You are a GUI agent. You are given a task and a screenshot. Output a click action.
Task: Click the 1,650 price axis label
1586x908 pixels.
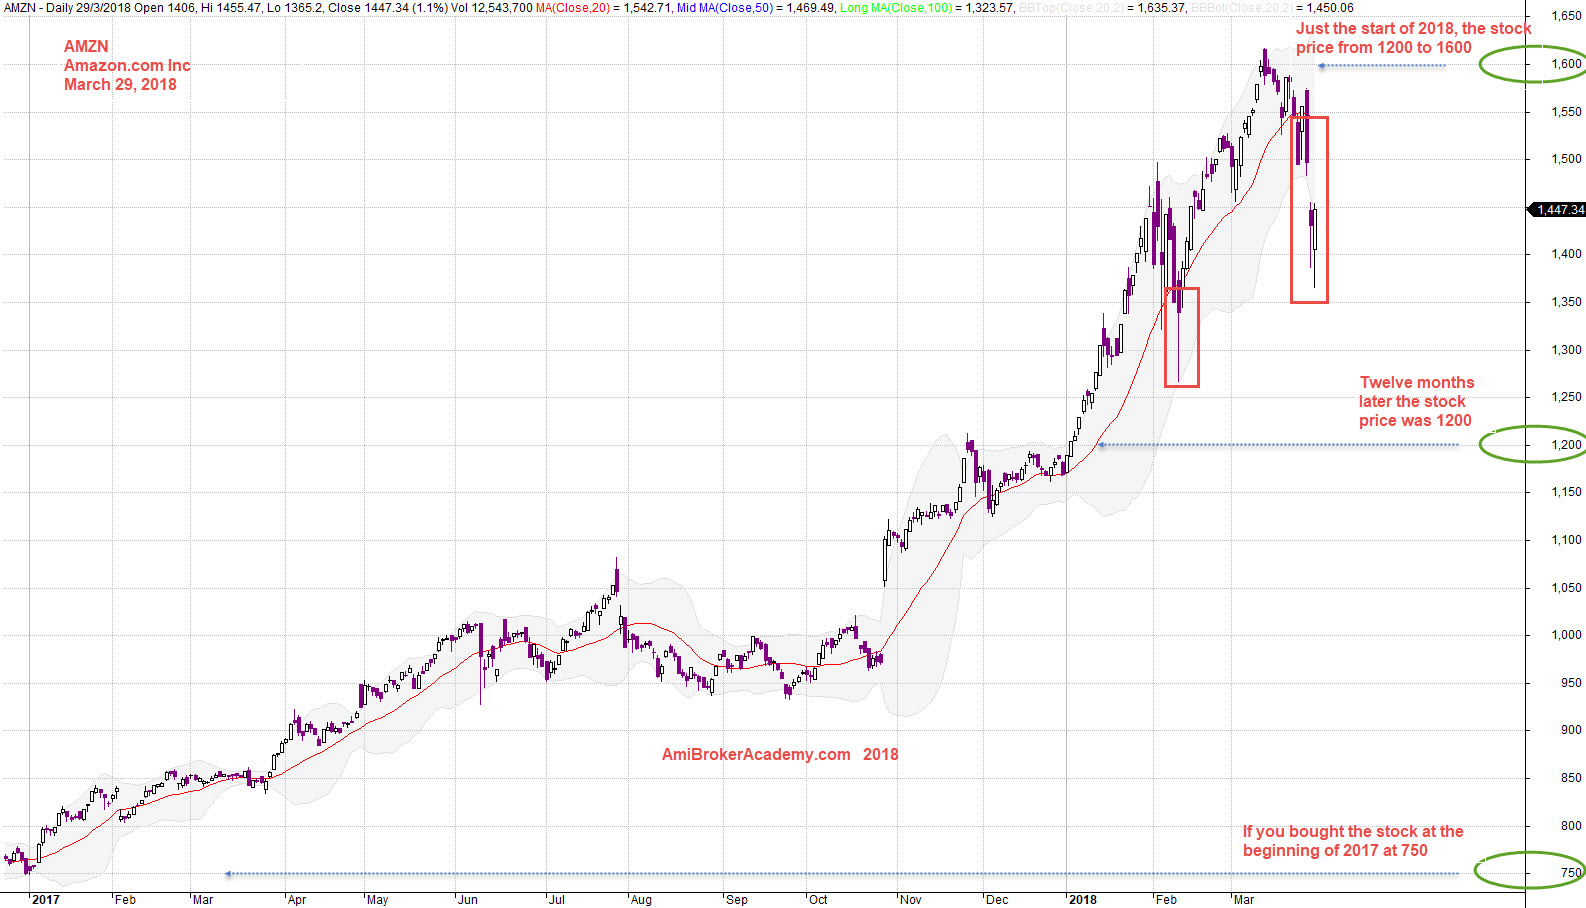click(x=1567, y=16)
